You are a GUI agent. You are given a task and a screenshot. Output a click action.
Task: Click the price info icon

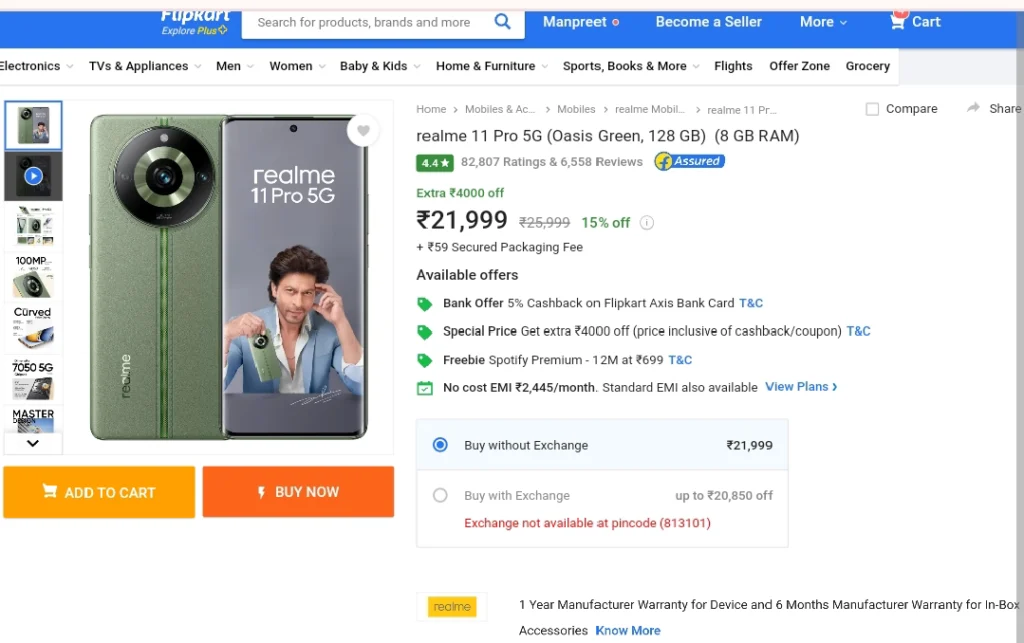647,223
